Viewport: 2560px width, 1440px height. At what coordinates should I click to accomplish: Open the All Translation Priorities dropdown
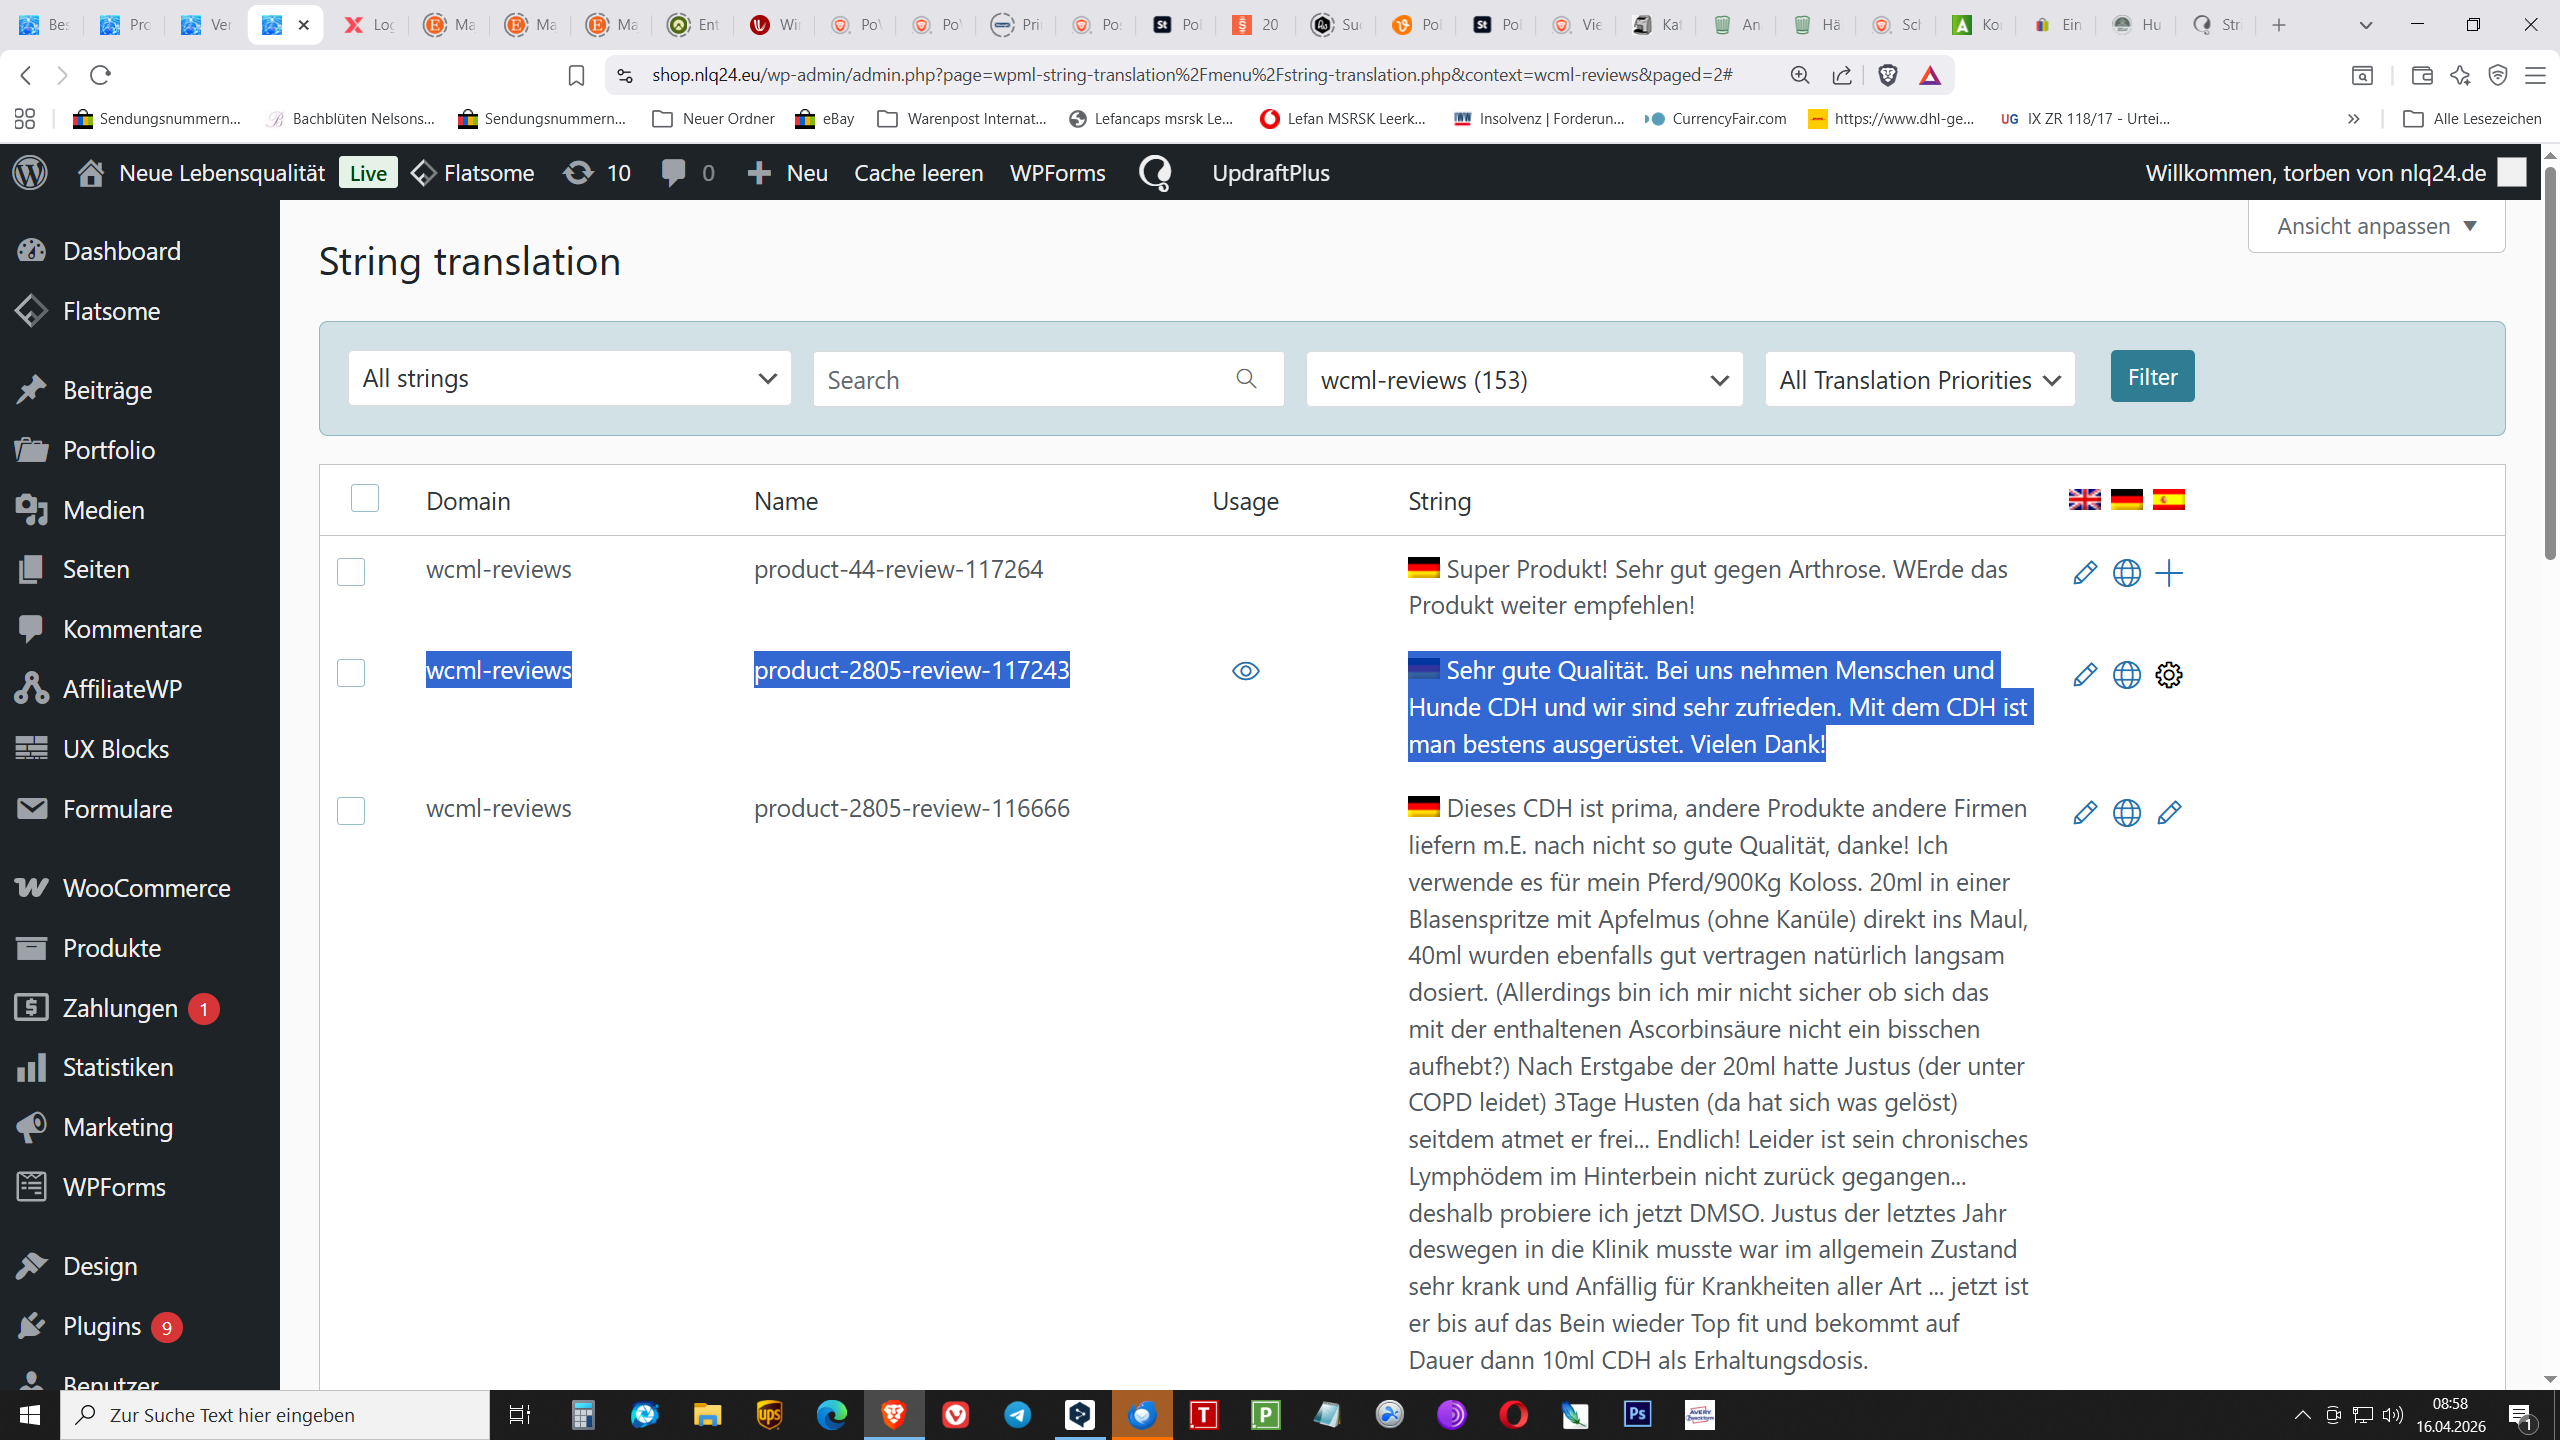click(x=1919, y=380)
